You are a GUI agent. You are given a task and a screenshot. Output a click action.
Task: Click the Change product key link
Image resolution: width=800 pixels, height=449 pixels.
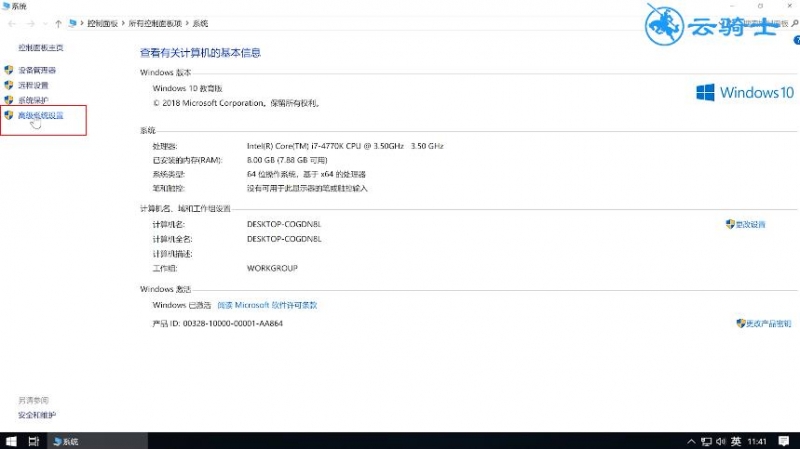click(x=768, y=323)
